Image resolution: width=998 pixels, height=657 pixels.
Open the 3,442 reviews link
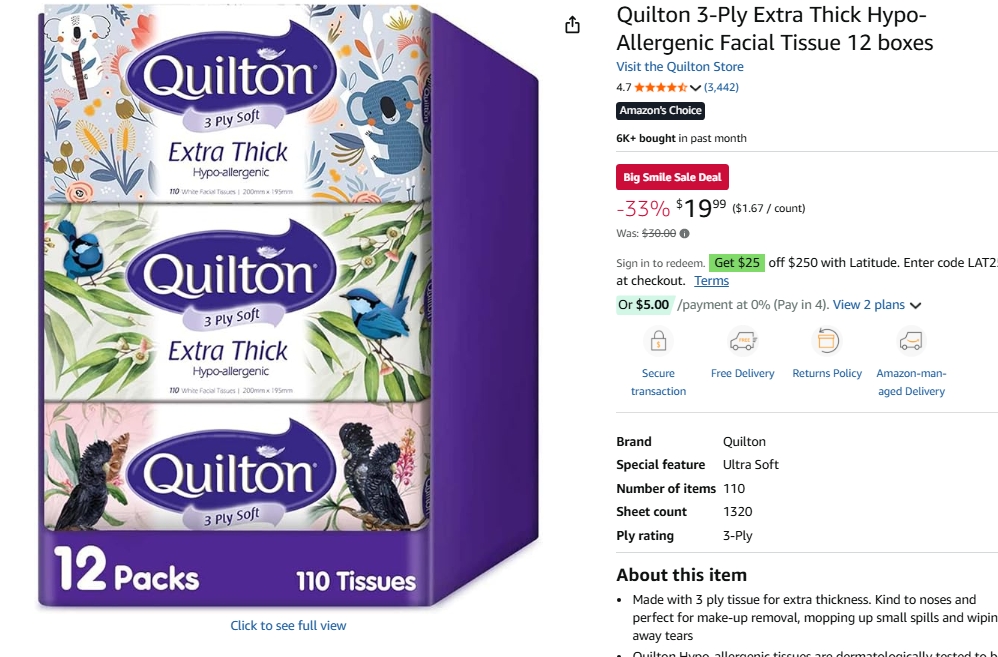[721, 87]
